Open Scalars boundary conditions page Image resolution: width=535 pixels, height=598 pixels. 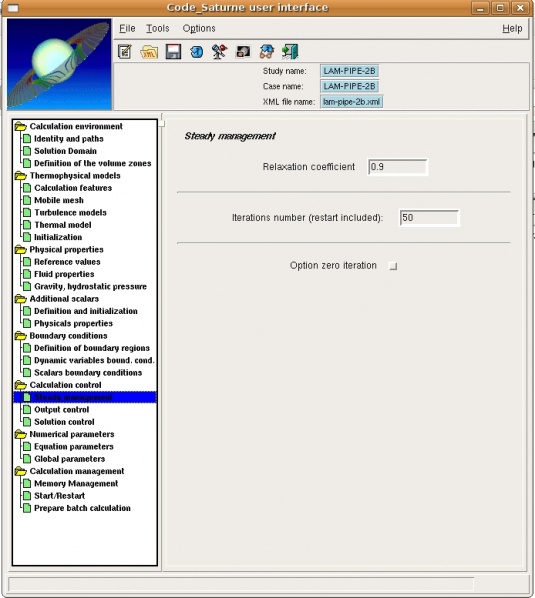pos(88,373)
